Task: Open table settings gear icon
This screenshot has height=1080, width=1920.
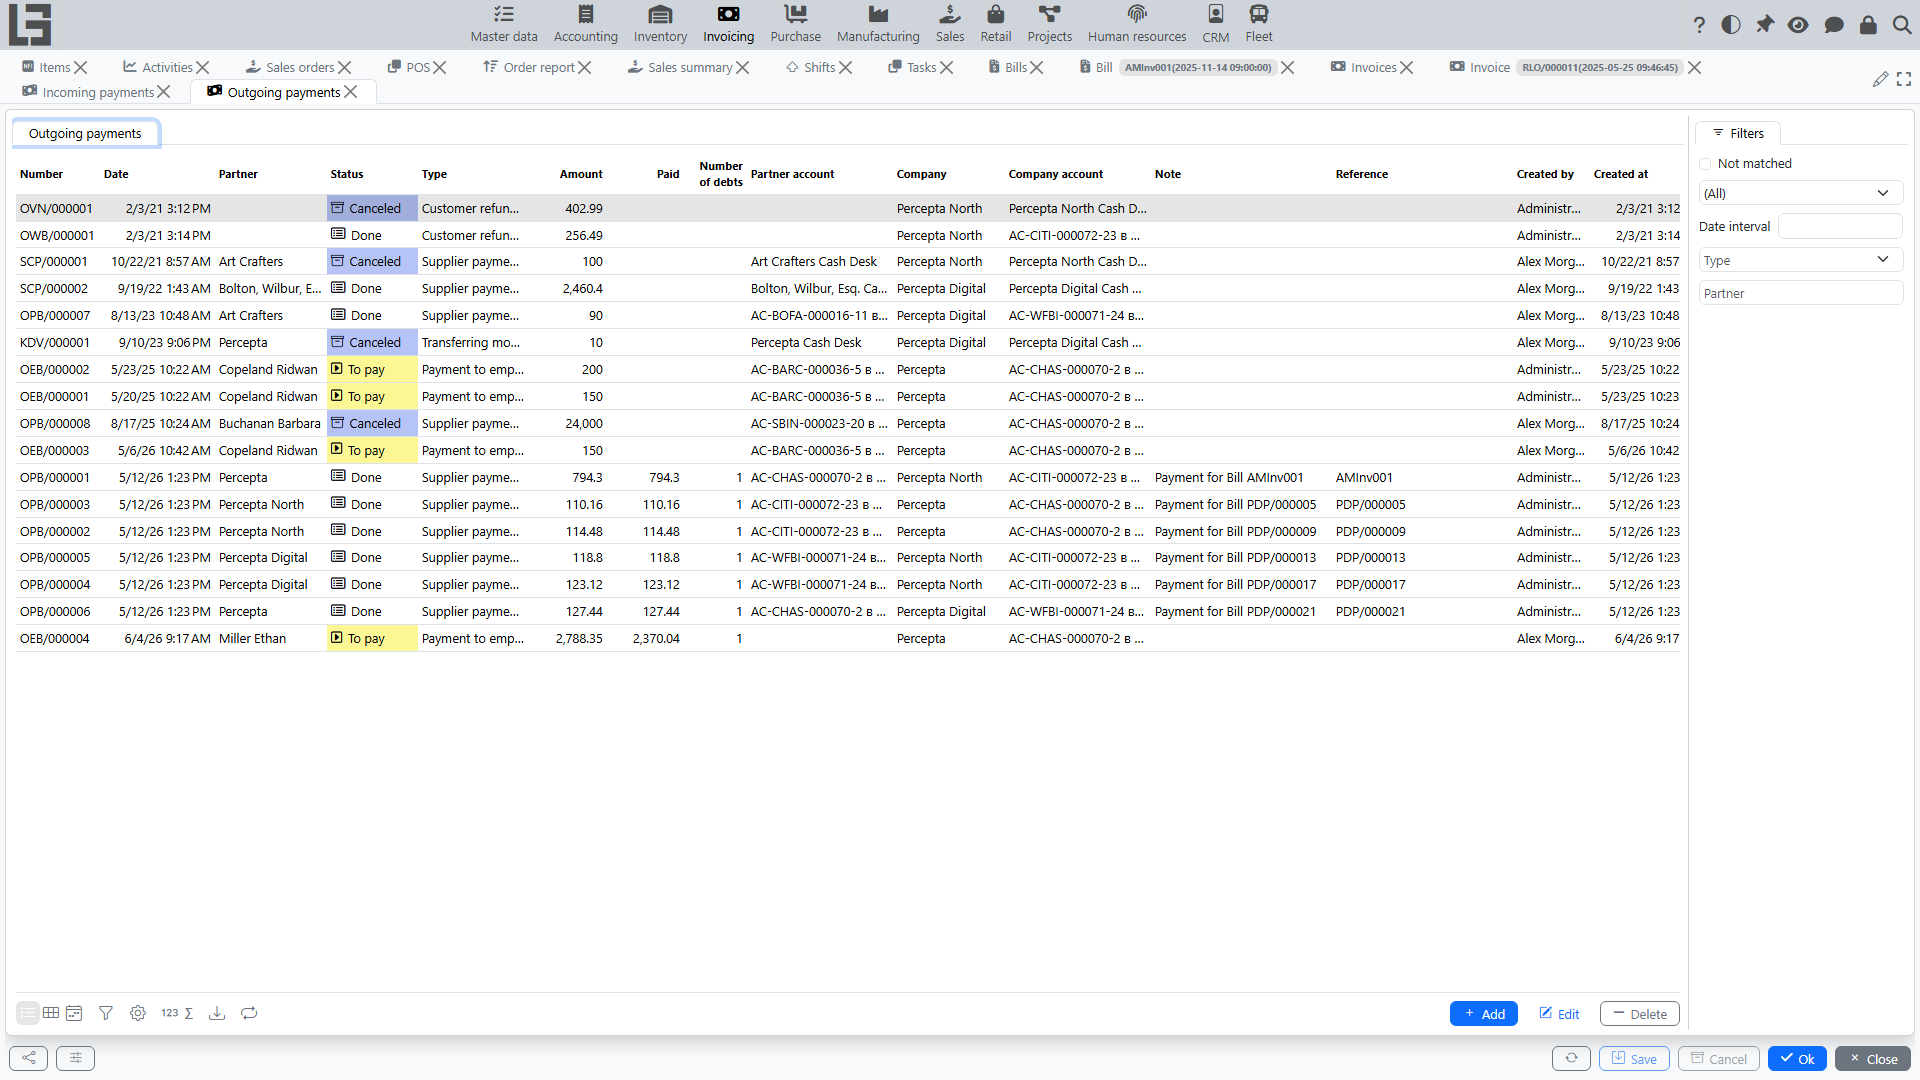Action: coord(138,1013)
